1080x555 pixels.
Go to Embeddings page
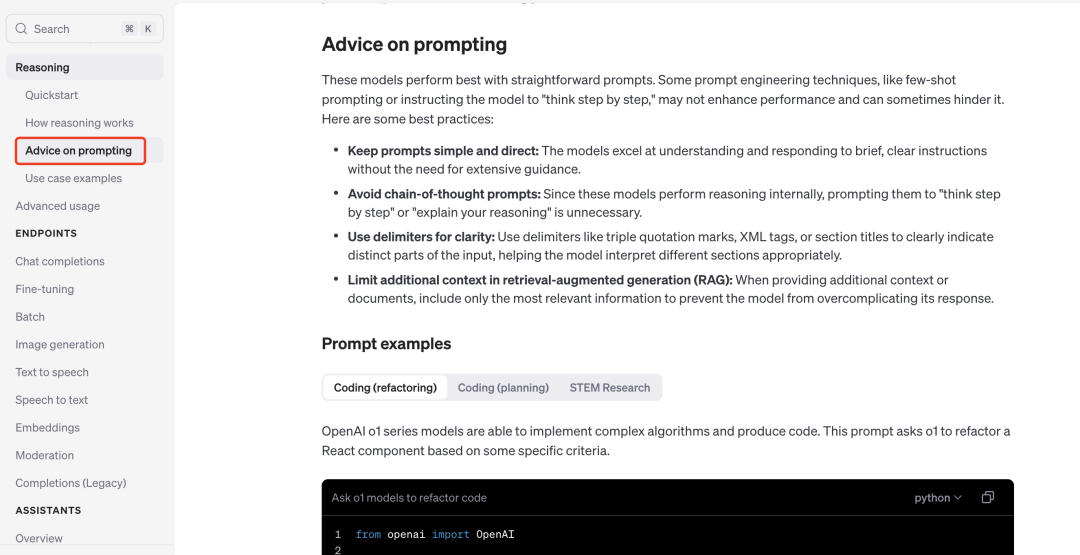[47, 427]
